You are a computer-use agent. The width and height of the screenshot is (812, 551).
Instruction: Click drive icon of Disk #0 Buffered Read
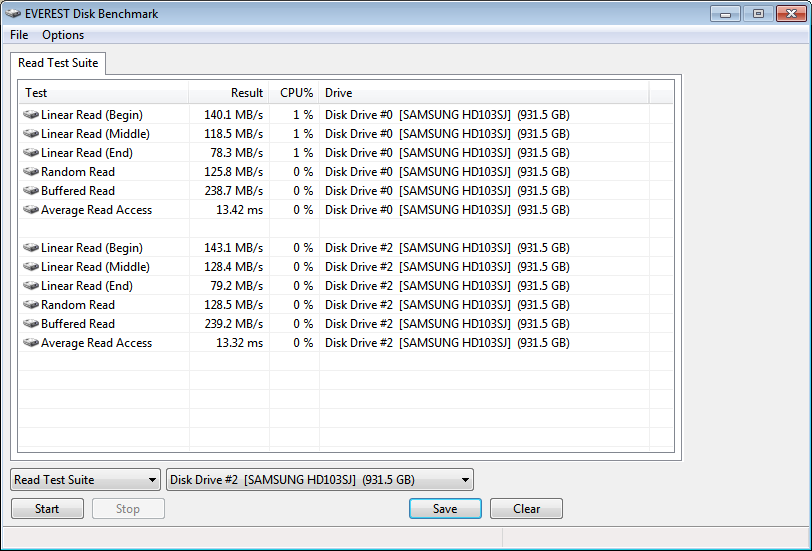[x=31, y=191]
